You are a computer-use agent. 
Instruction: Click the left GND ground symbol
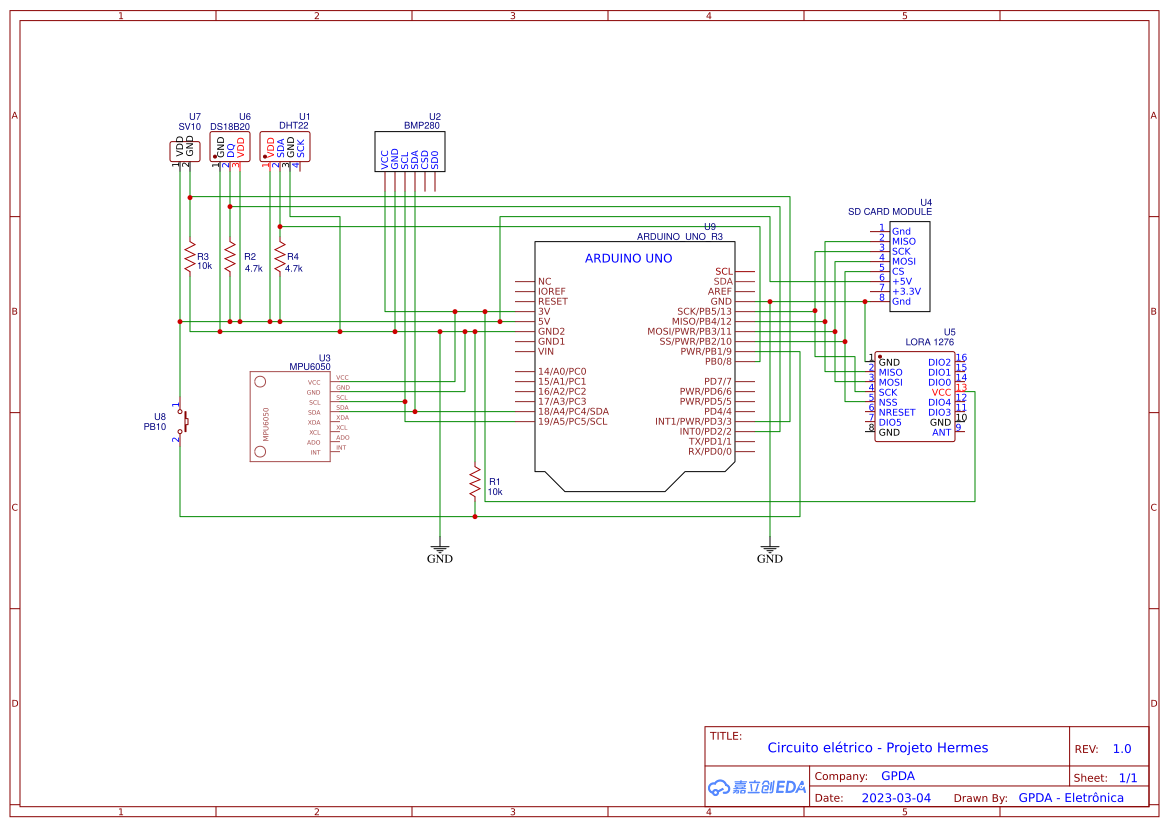point(439,549)
